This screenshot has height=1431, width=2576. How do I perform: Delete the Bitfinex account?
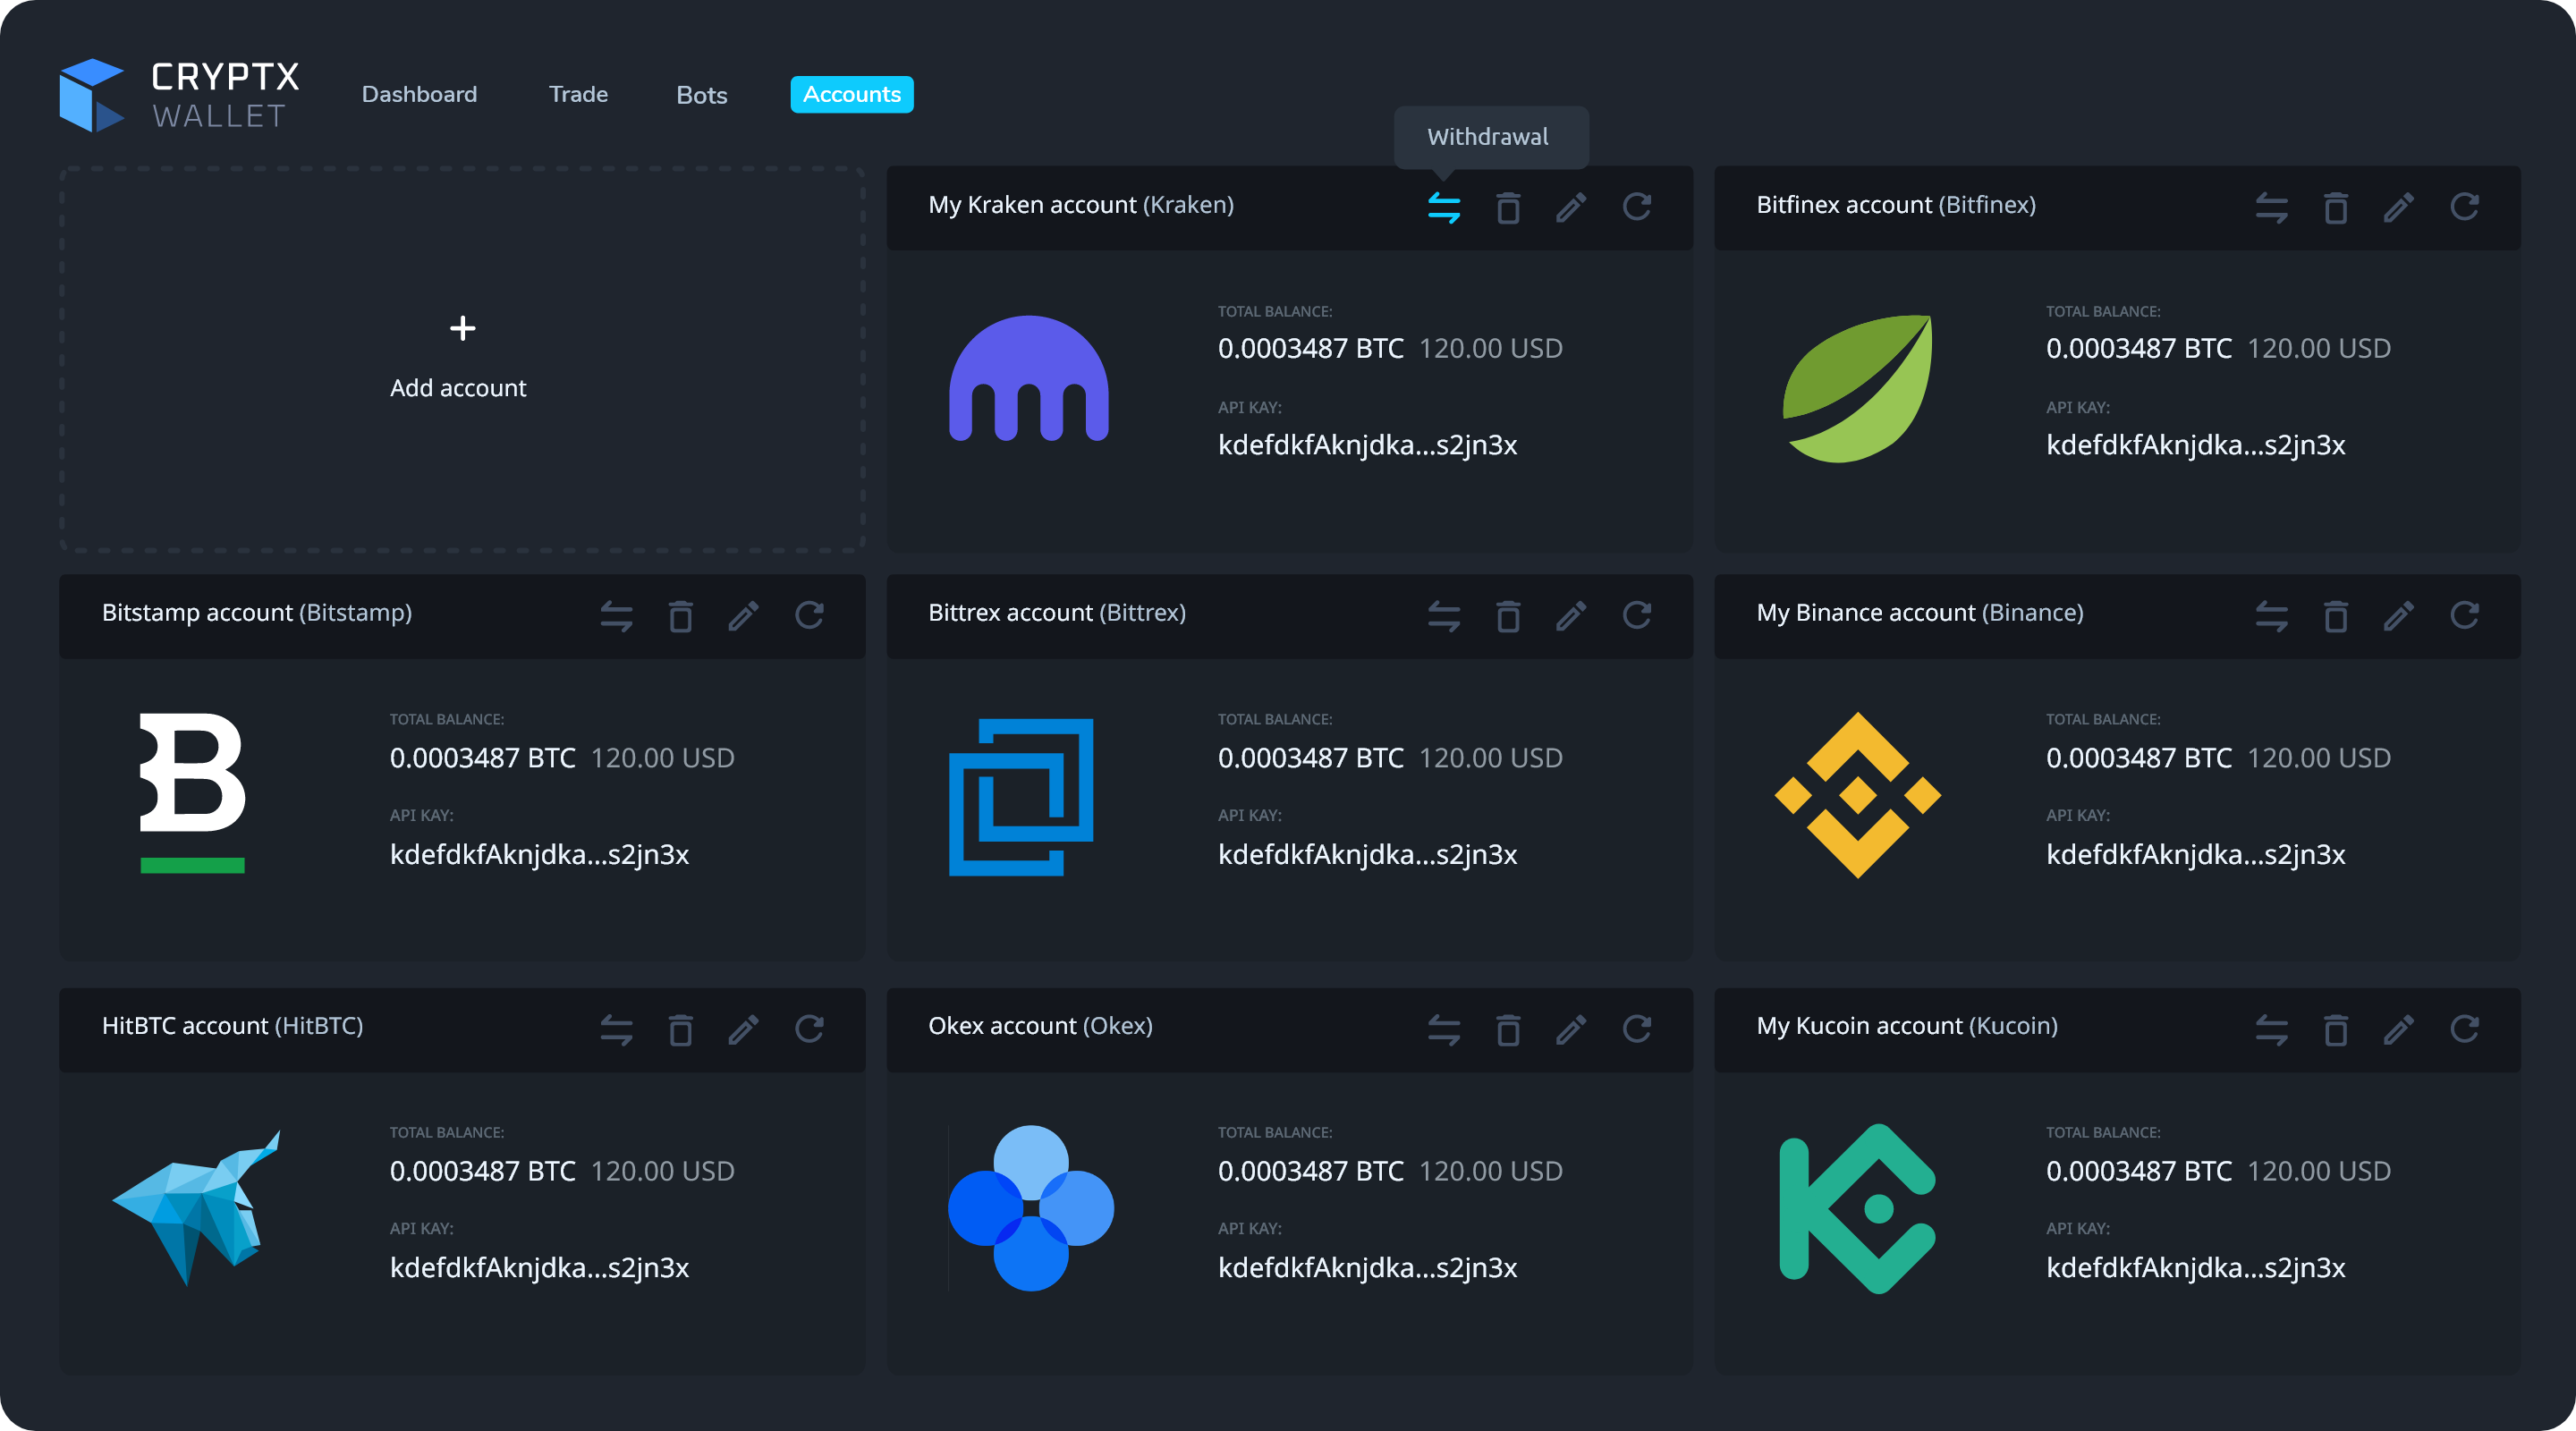pos(2336,207)
